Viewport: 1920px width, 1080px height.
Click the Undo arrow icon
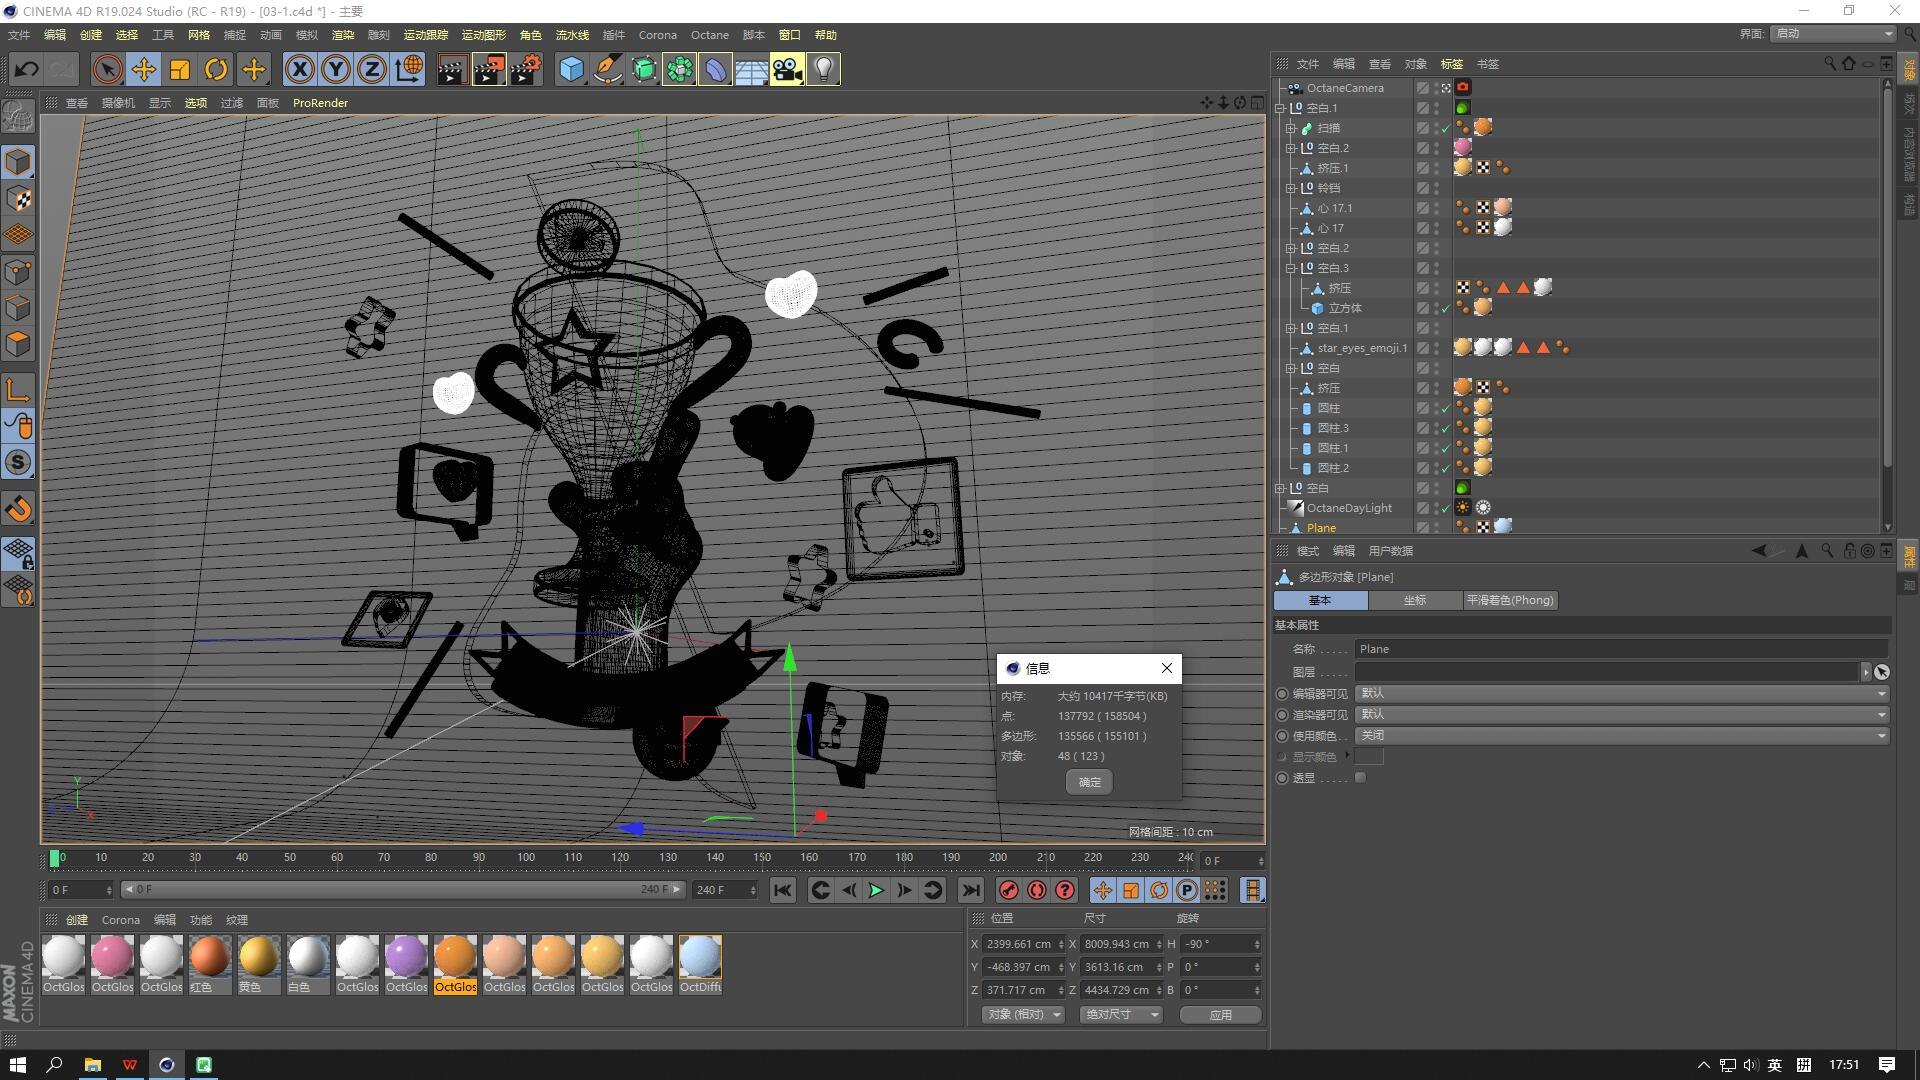(x=27, y=69)
